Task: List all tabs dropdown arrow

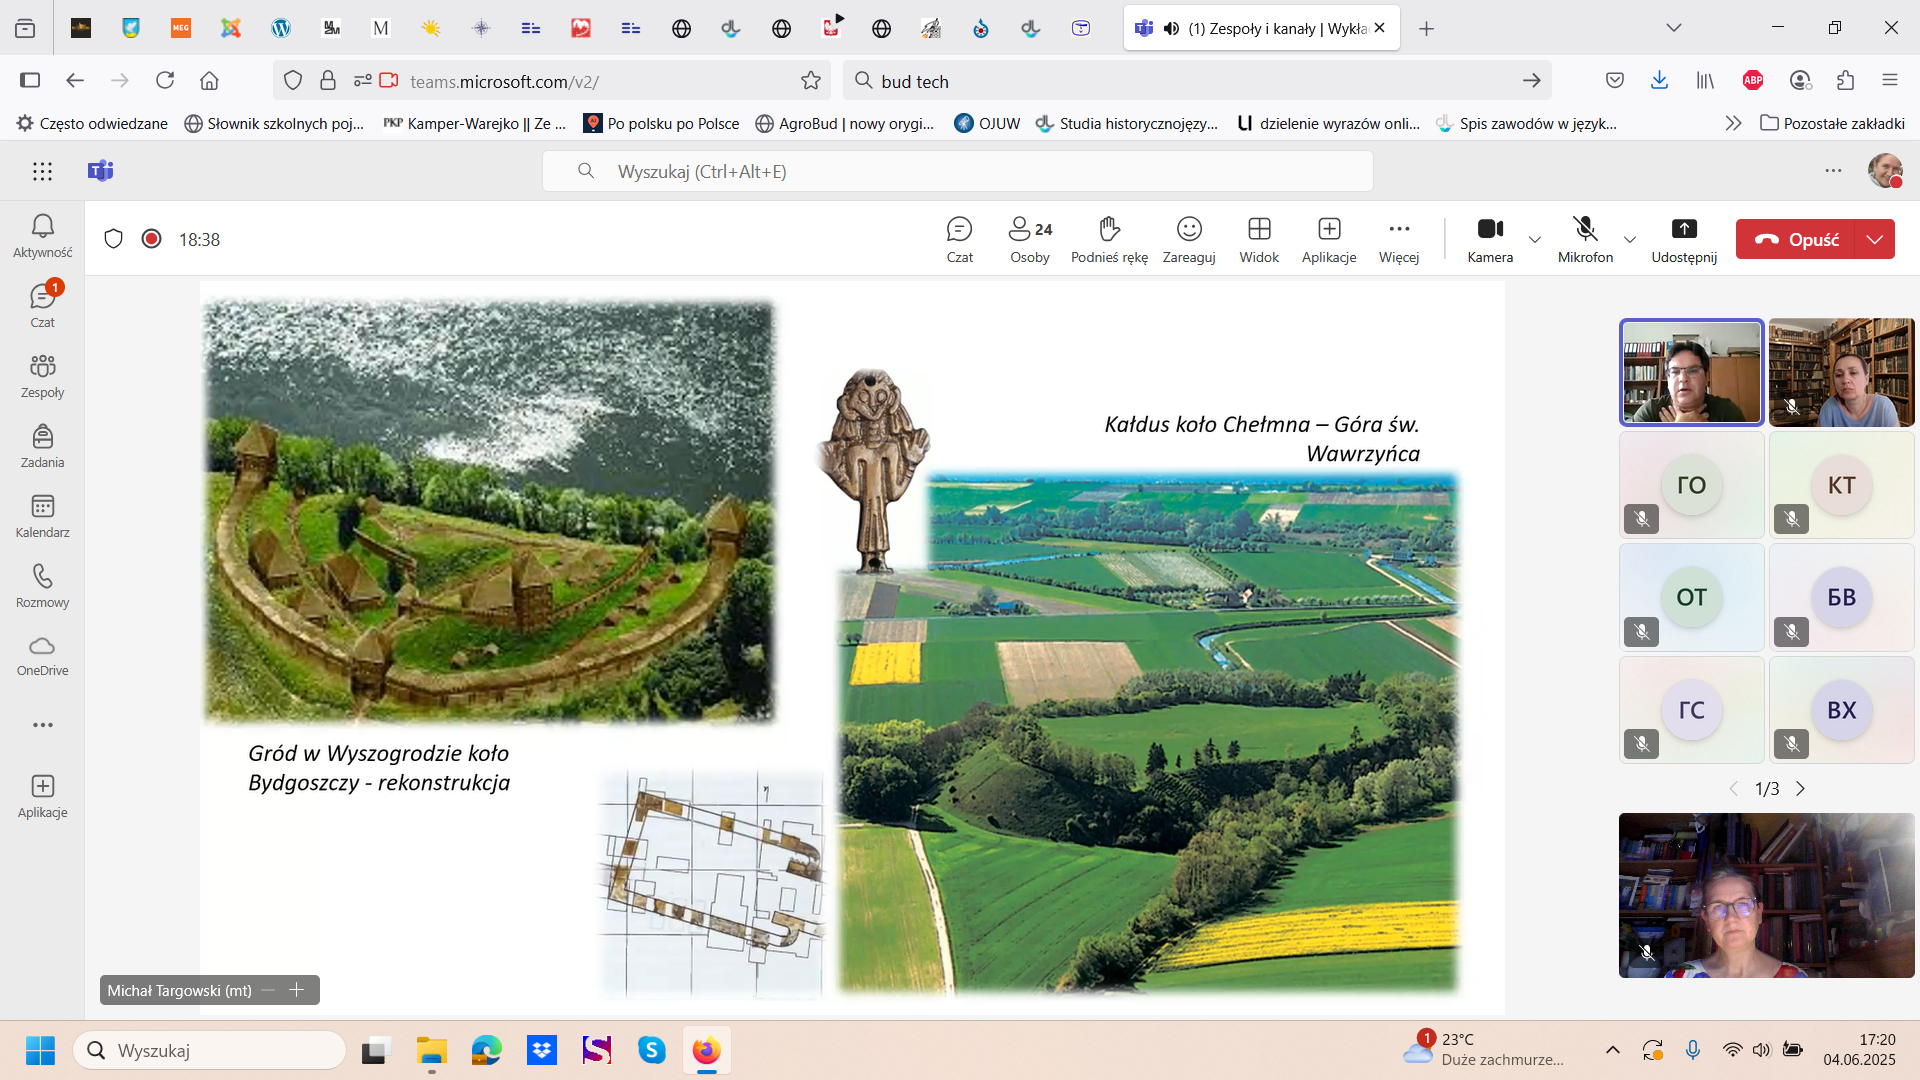Action: [1674, 28]
